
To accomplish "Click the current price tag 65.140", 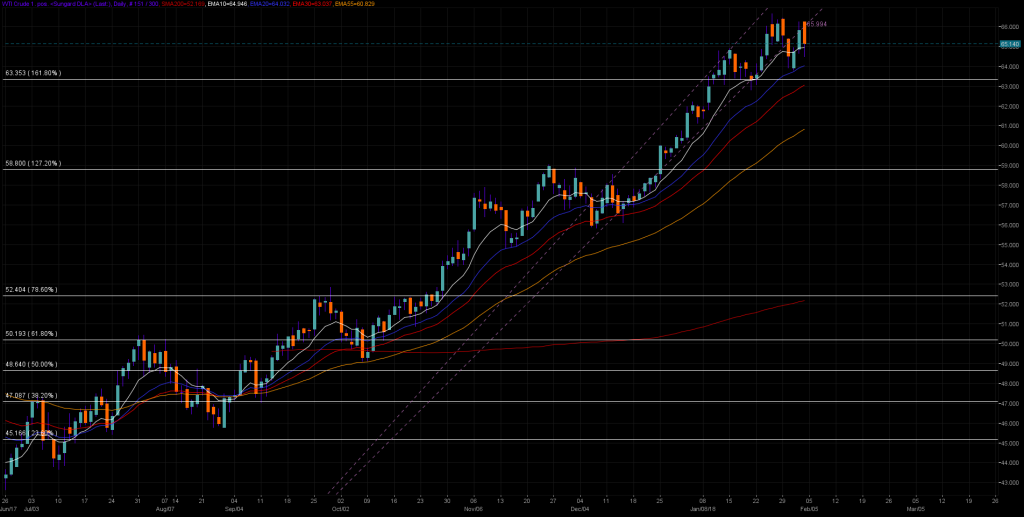I will [x=1010, y=44].
